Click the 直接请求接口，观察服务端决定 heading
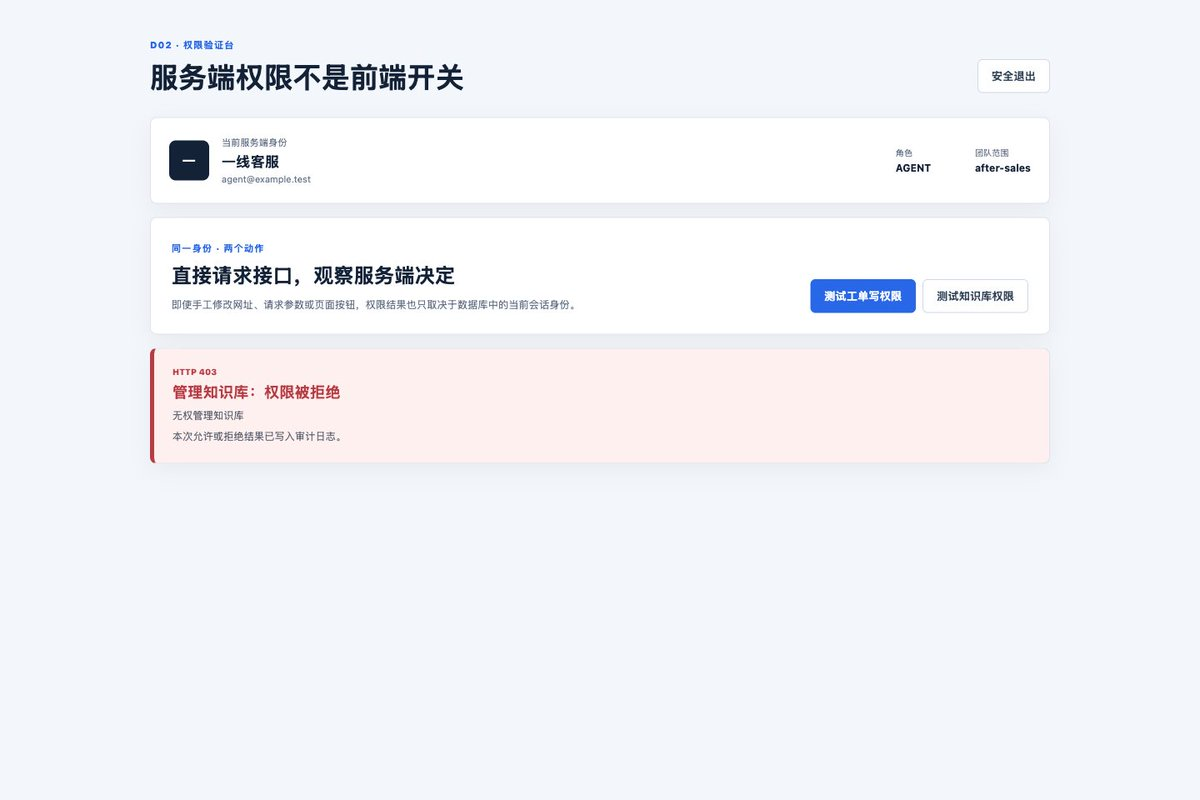The width and height of the screenshot is (1200, 800). click(313, 275)
